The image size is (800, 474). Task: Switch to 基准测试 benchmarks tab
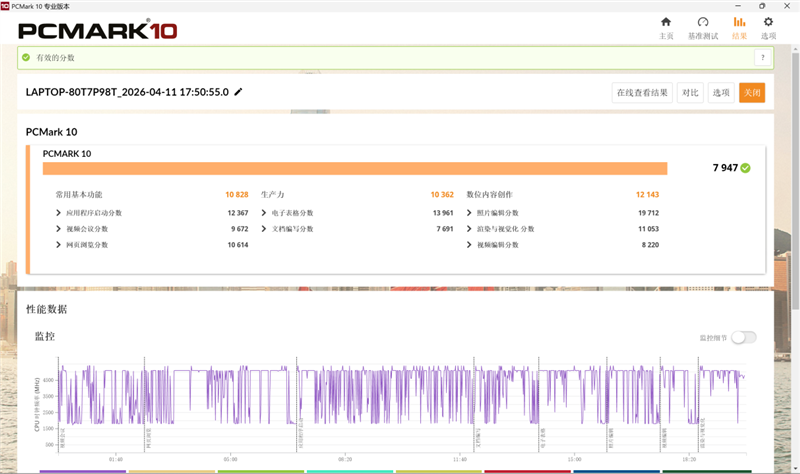click(703, 29)
